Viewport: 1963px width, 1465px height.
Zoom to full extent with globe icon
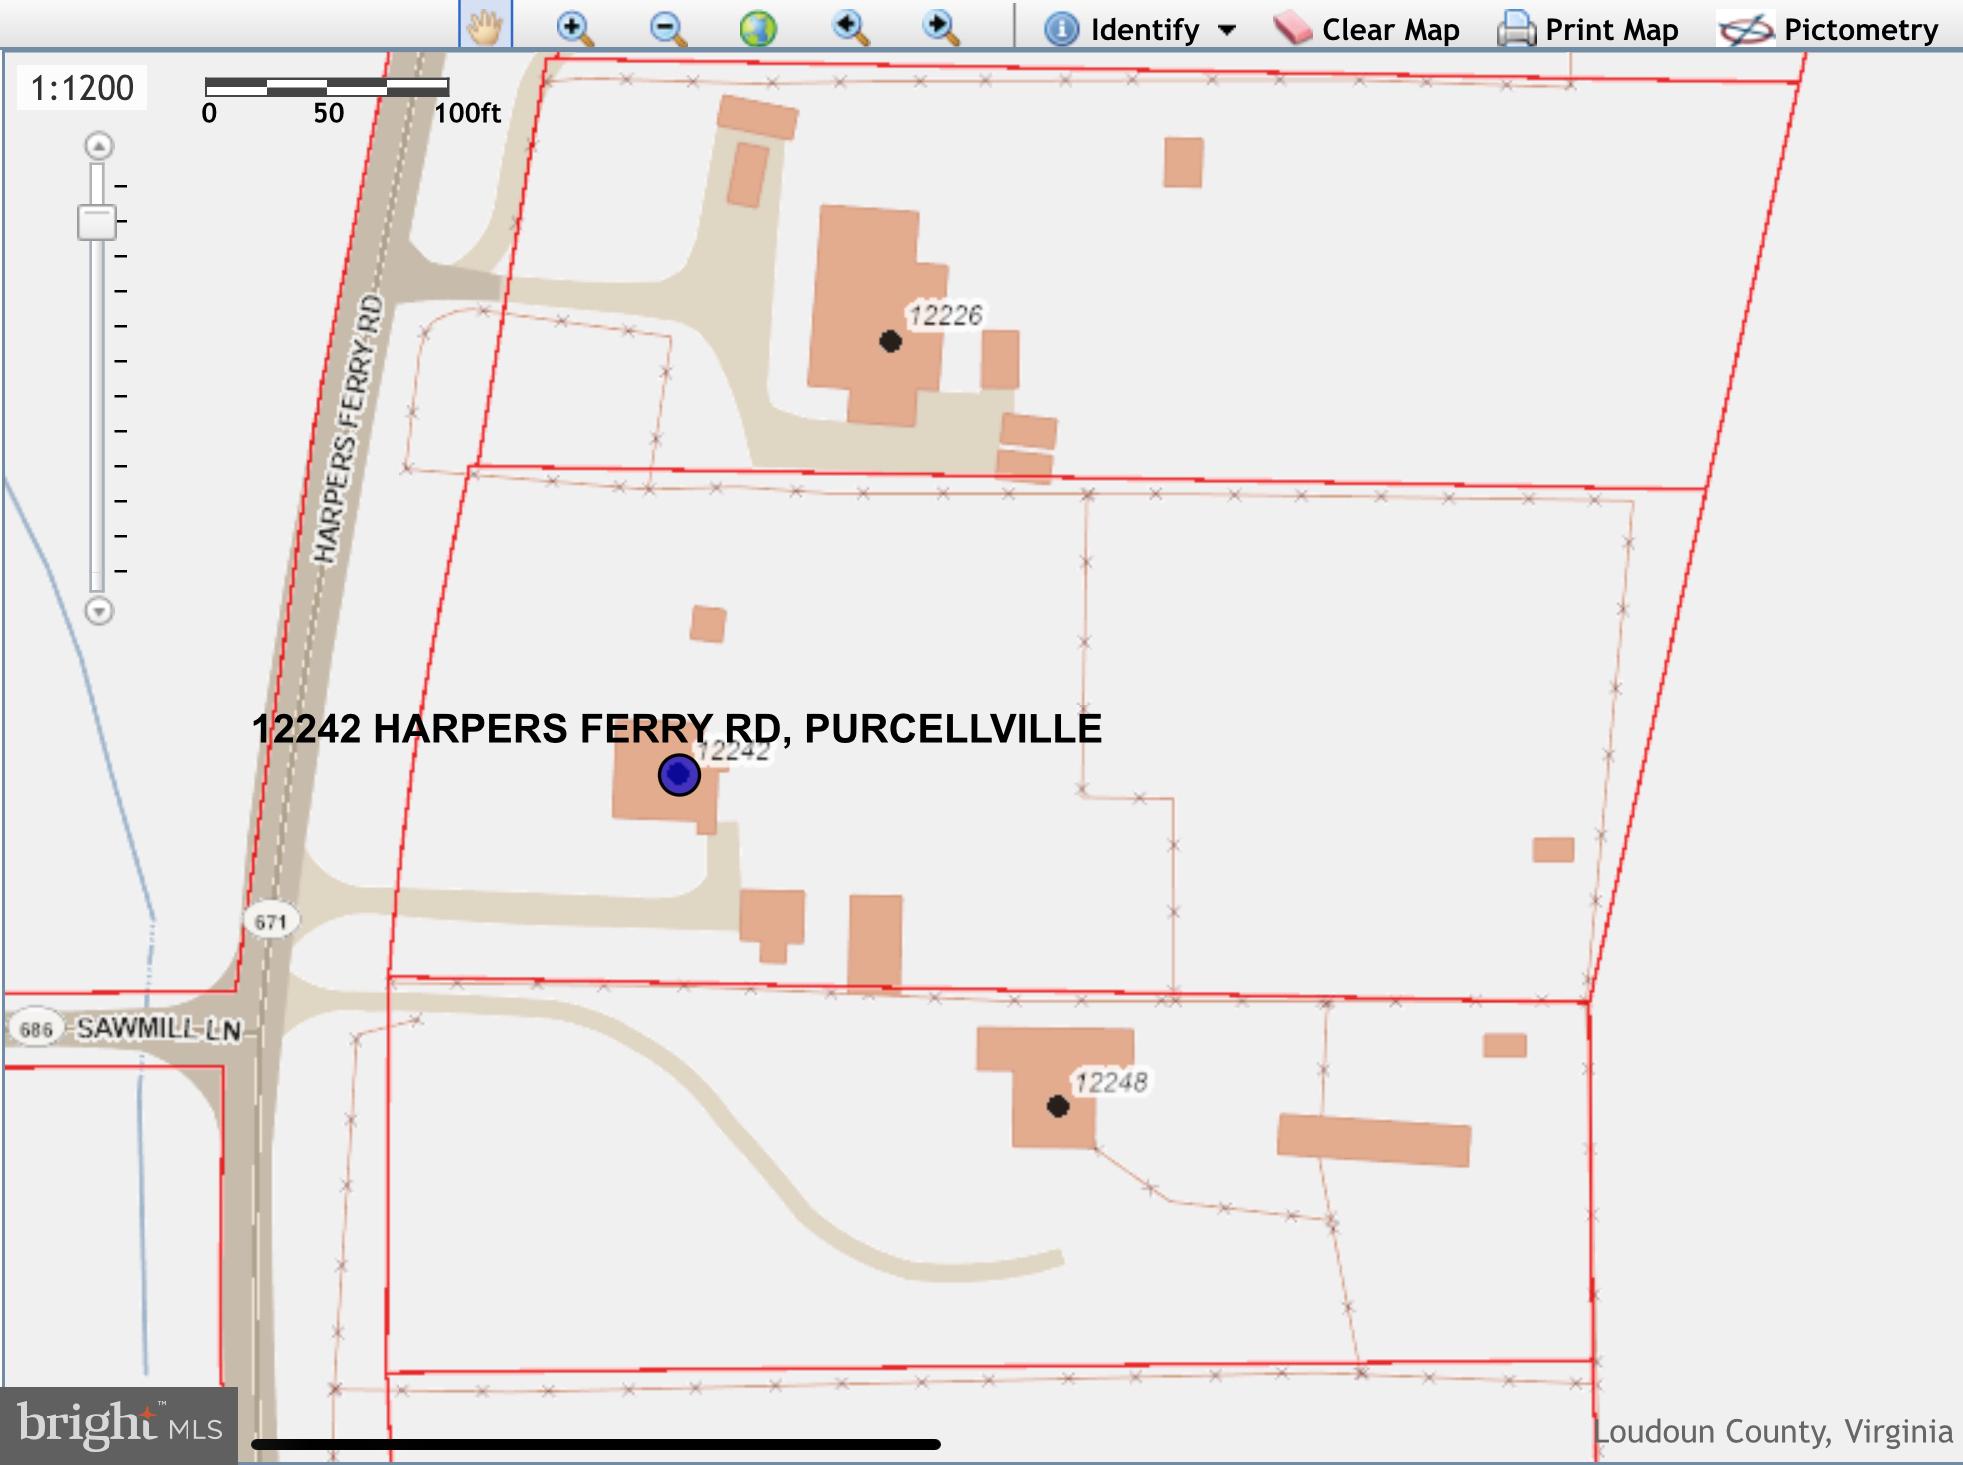pyautogui.click(x=758, y=28)
